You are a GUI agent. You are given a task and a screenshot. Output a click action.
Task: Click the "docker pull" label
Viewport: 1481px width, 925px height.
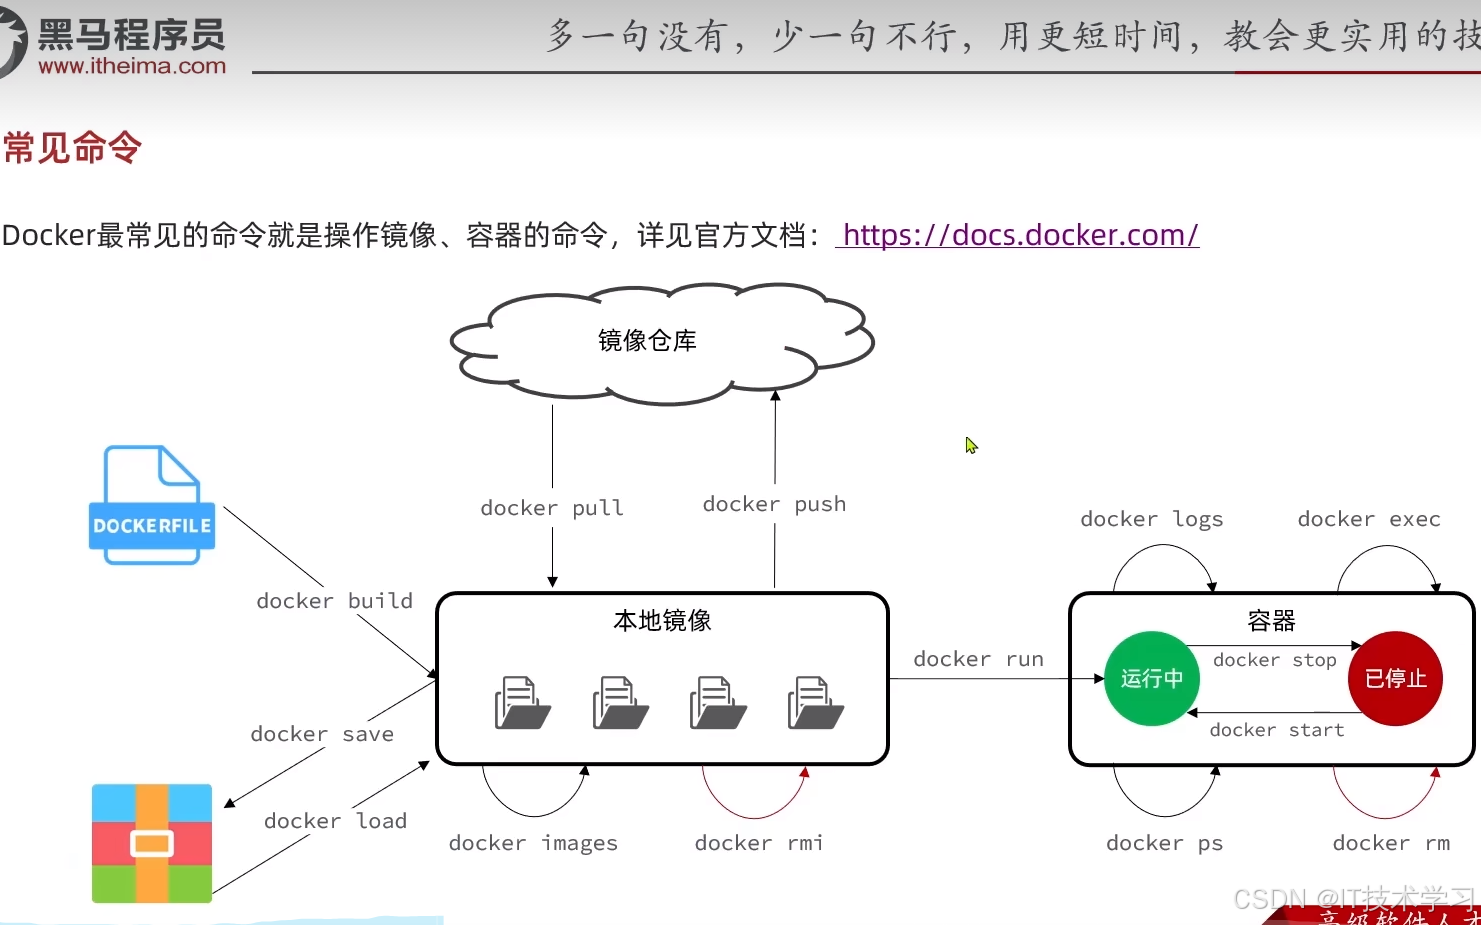tap(552, 508)
